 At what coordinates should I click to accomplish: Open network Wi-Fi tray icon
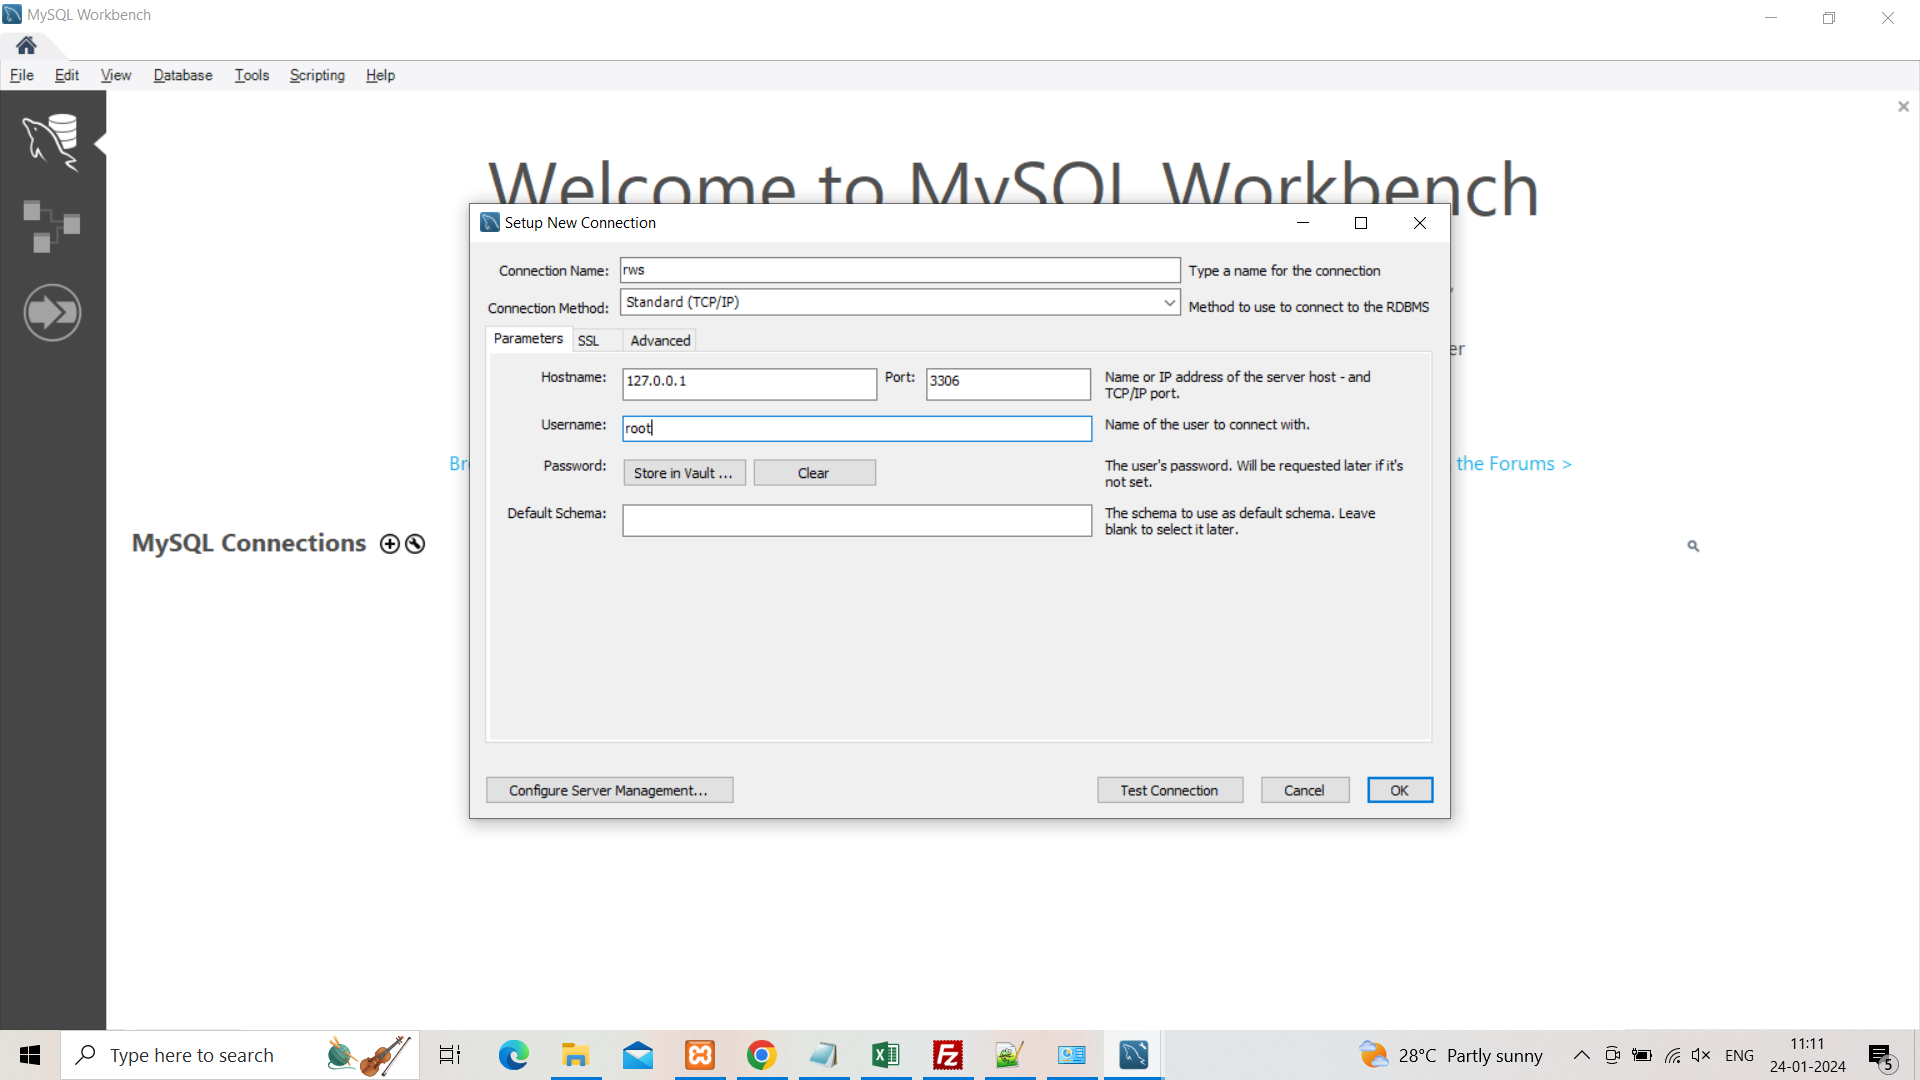1672,1055
